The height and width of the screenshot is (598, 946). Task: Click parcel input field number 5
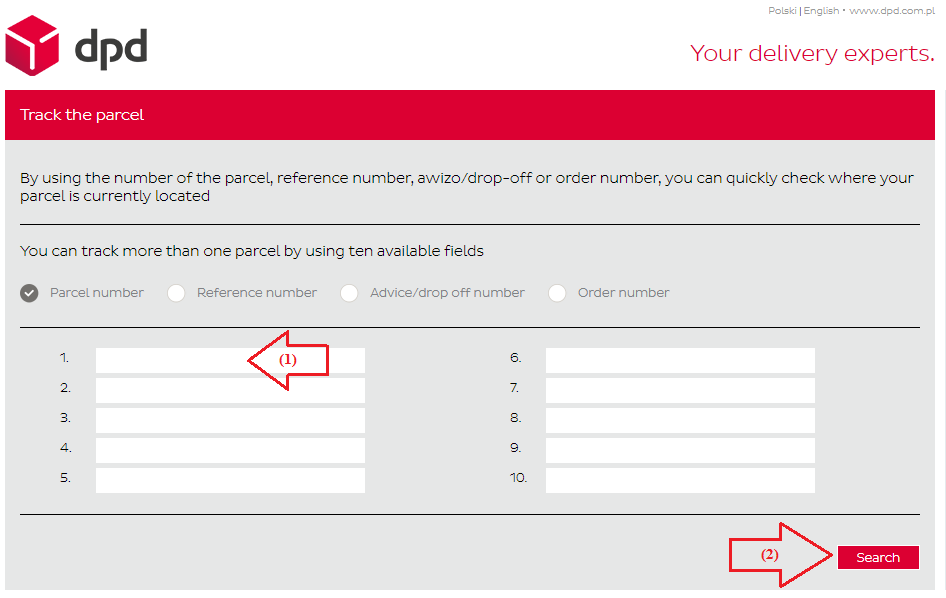tap(230, 480)
